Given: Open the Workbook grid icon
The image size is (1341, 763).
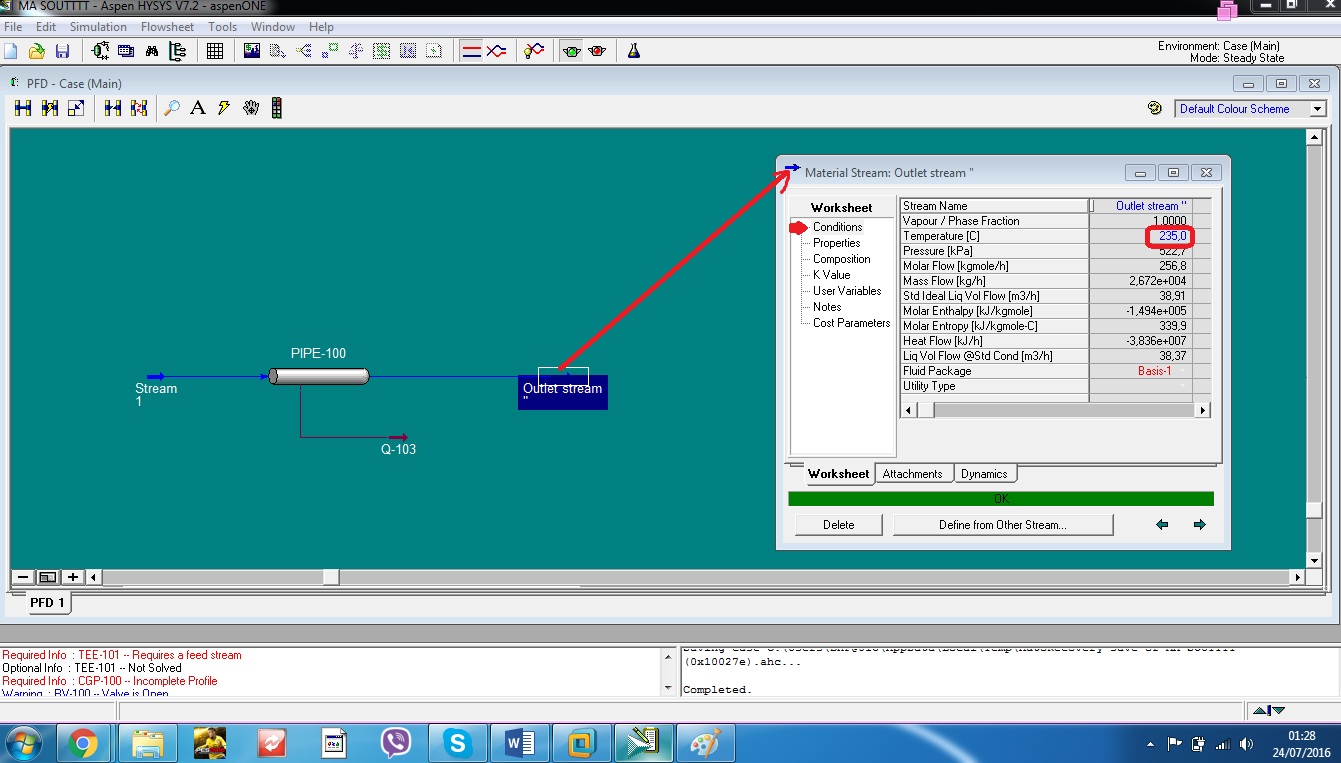Looking at the screenshot, I should coord(215,51).
